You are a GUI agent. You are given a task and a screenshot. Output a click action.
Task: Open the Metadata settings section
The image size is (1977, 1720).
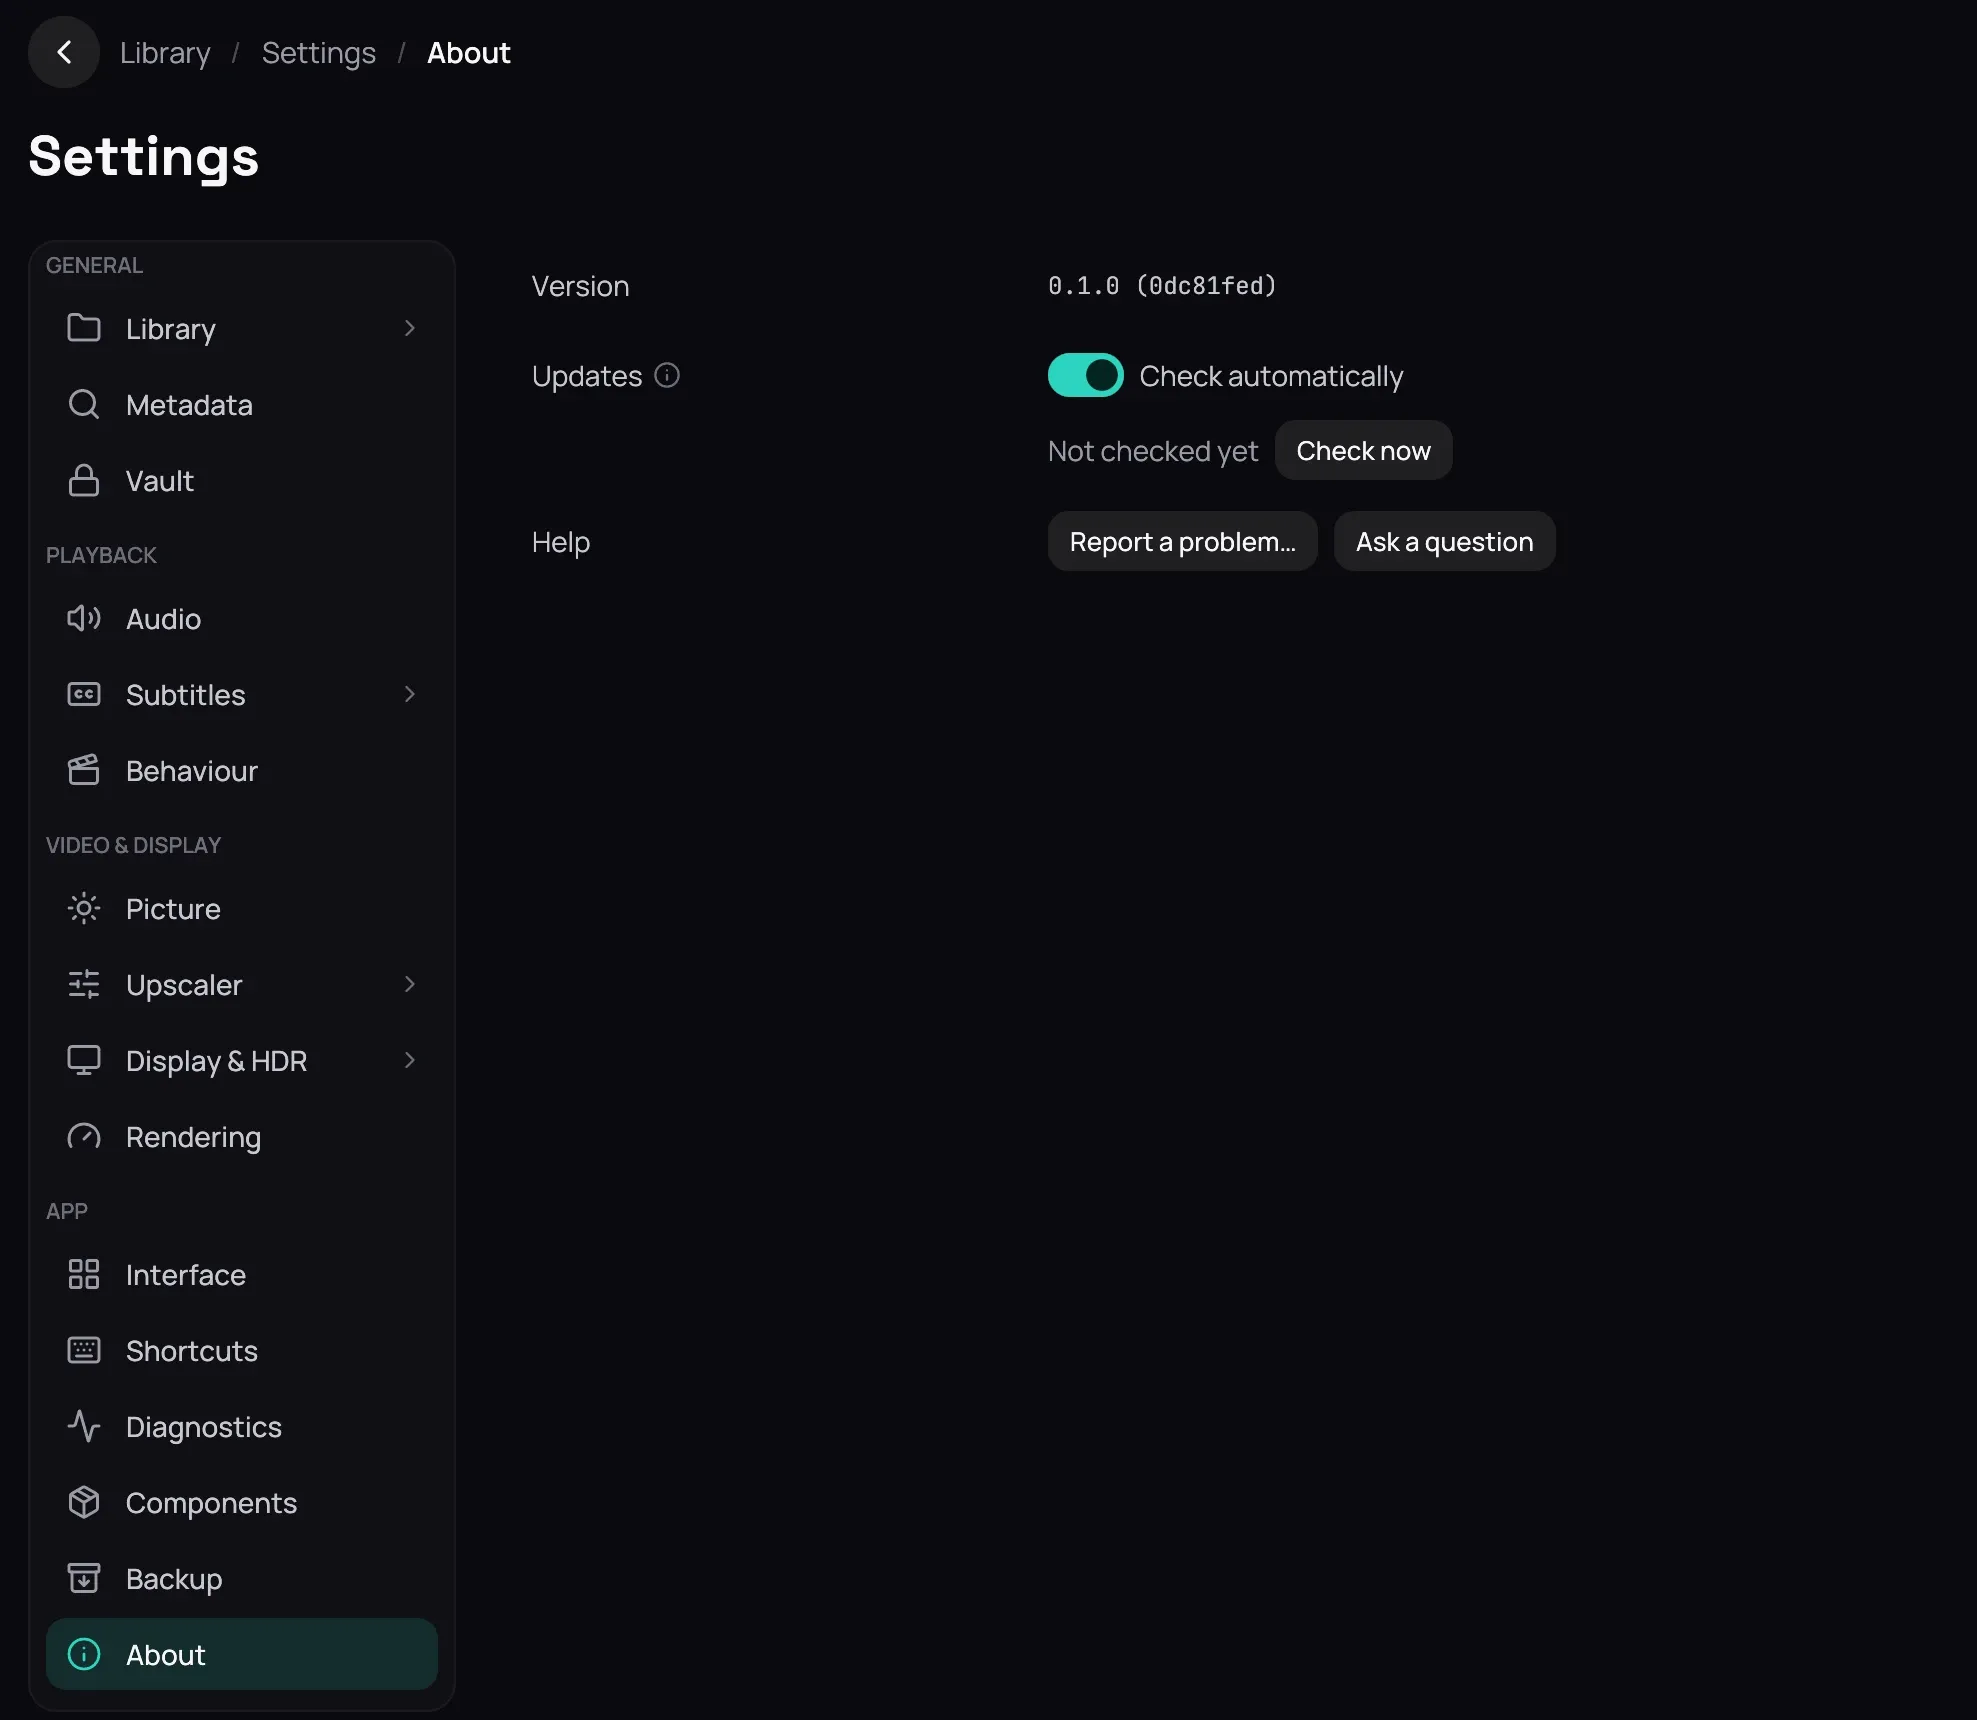pos(242,404)
